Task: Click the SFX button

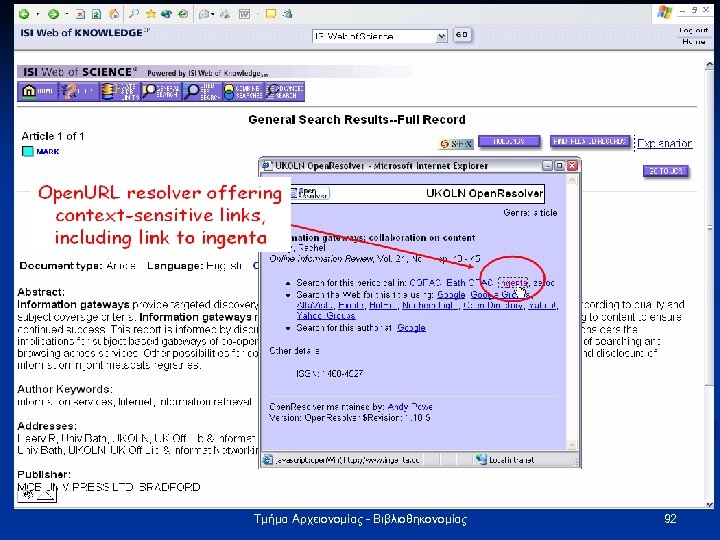Action: point(456,144)
